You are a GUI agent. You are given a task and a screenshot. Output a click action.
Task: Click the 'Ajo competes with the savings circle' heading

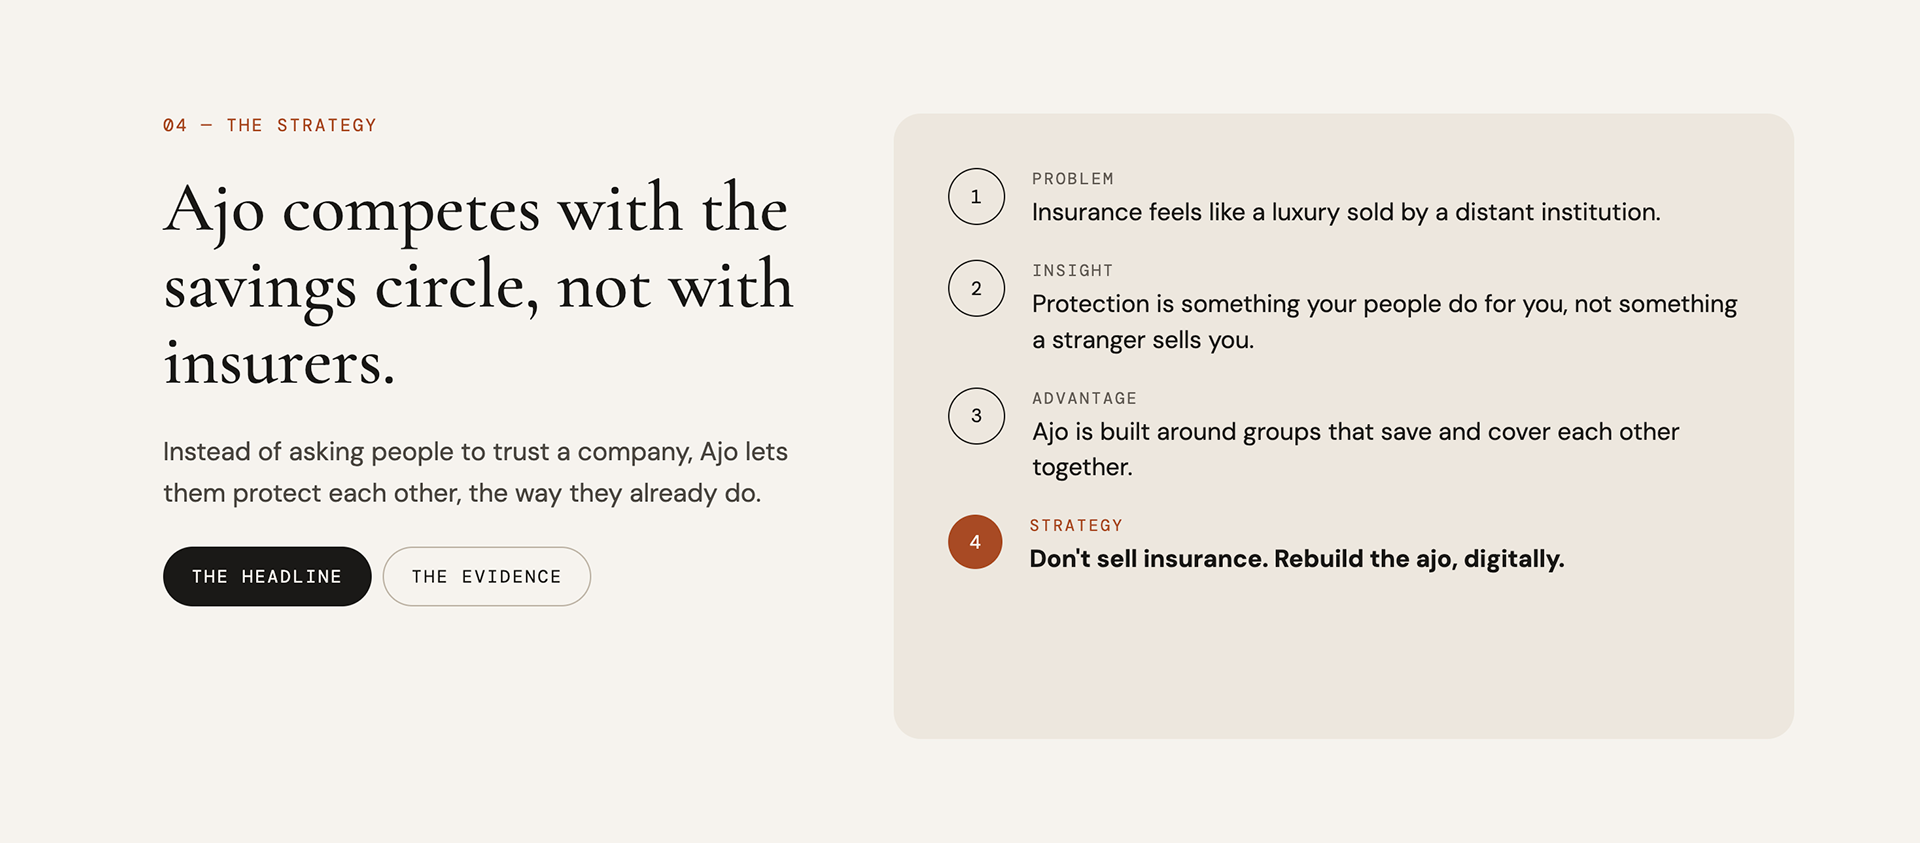tap(479, 284)
